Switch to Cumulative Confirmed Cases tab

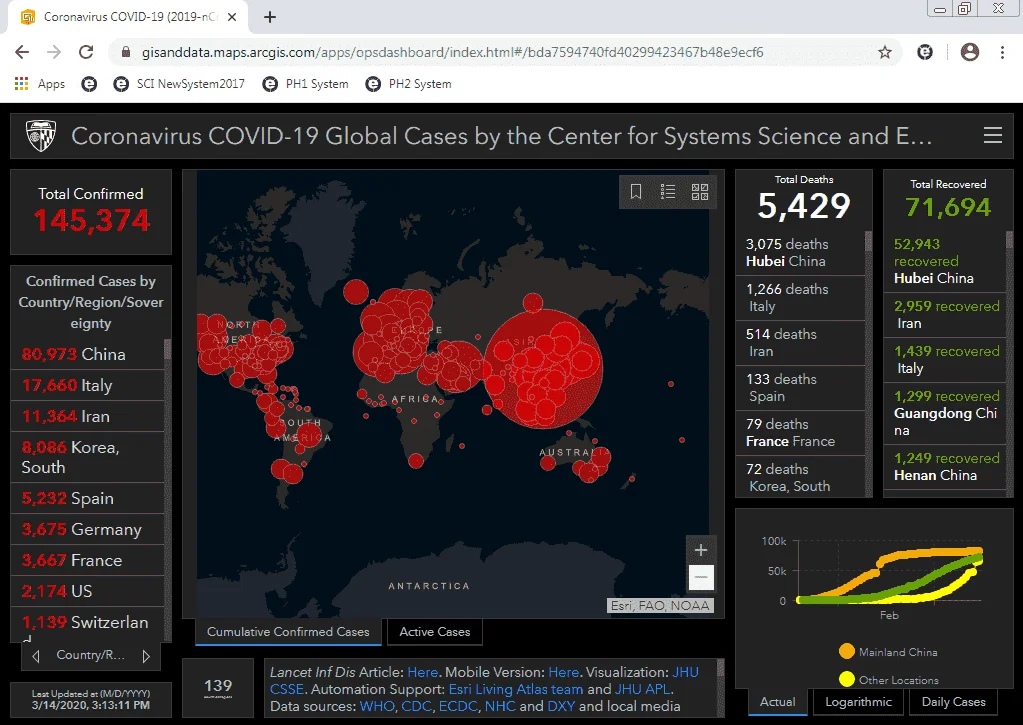pyautogui.click(x=288, y=632)
